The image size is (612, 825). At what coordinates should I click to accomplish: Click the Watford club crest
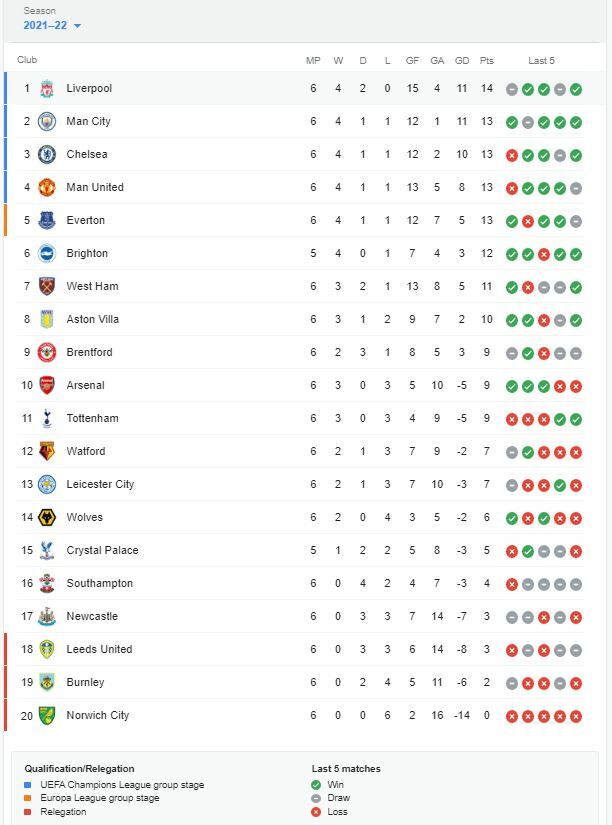[47, 452]
